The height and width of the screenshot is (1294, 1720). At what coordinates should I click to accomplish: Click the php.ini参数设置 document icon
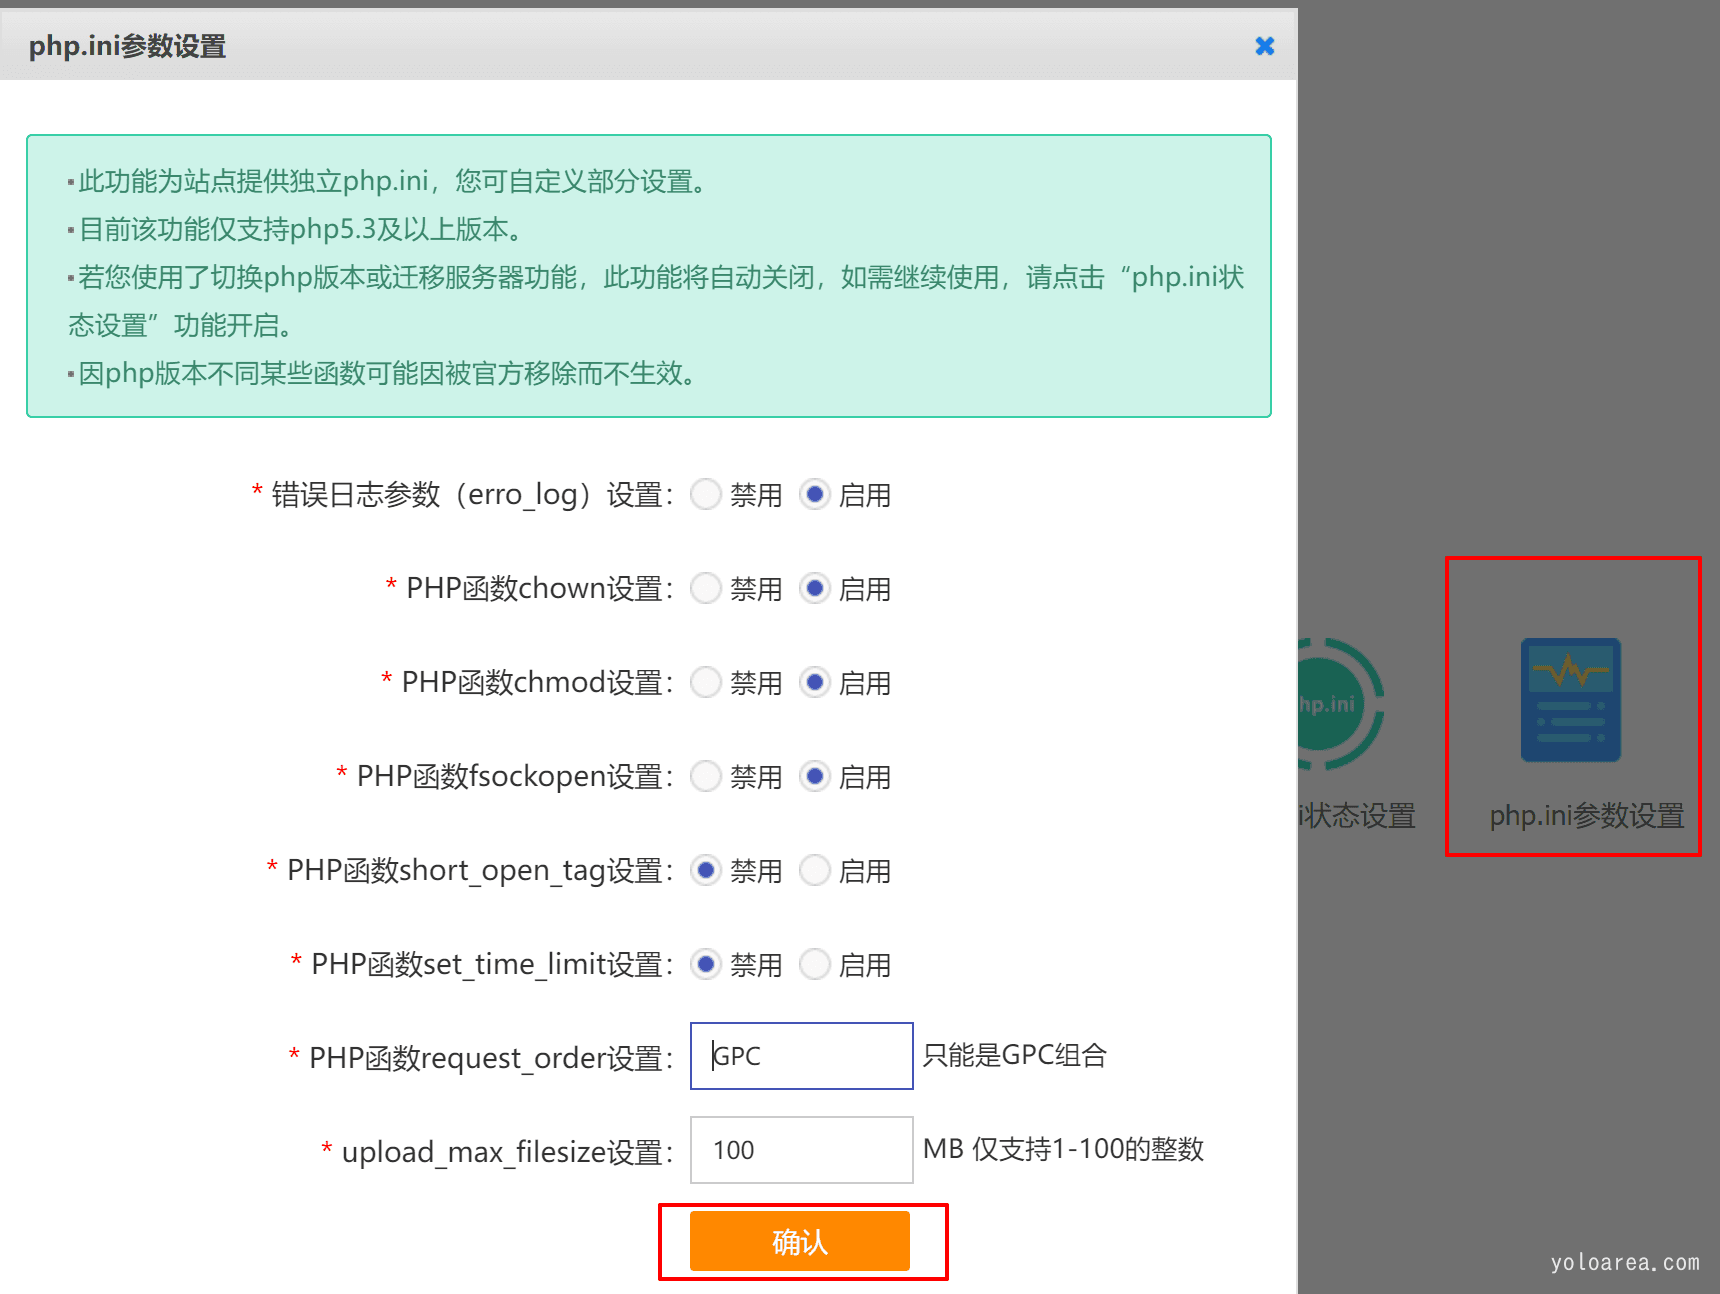coord(1570,700)
